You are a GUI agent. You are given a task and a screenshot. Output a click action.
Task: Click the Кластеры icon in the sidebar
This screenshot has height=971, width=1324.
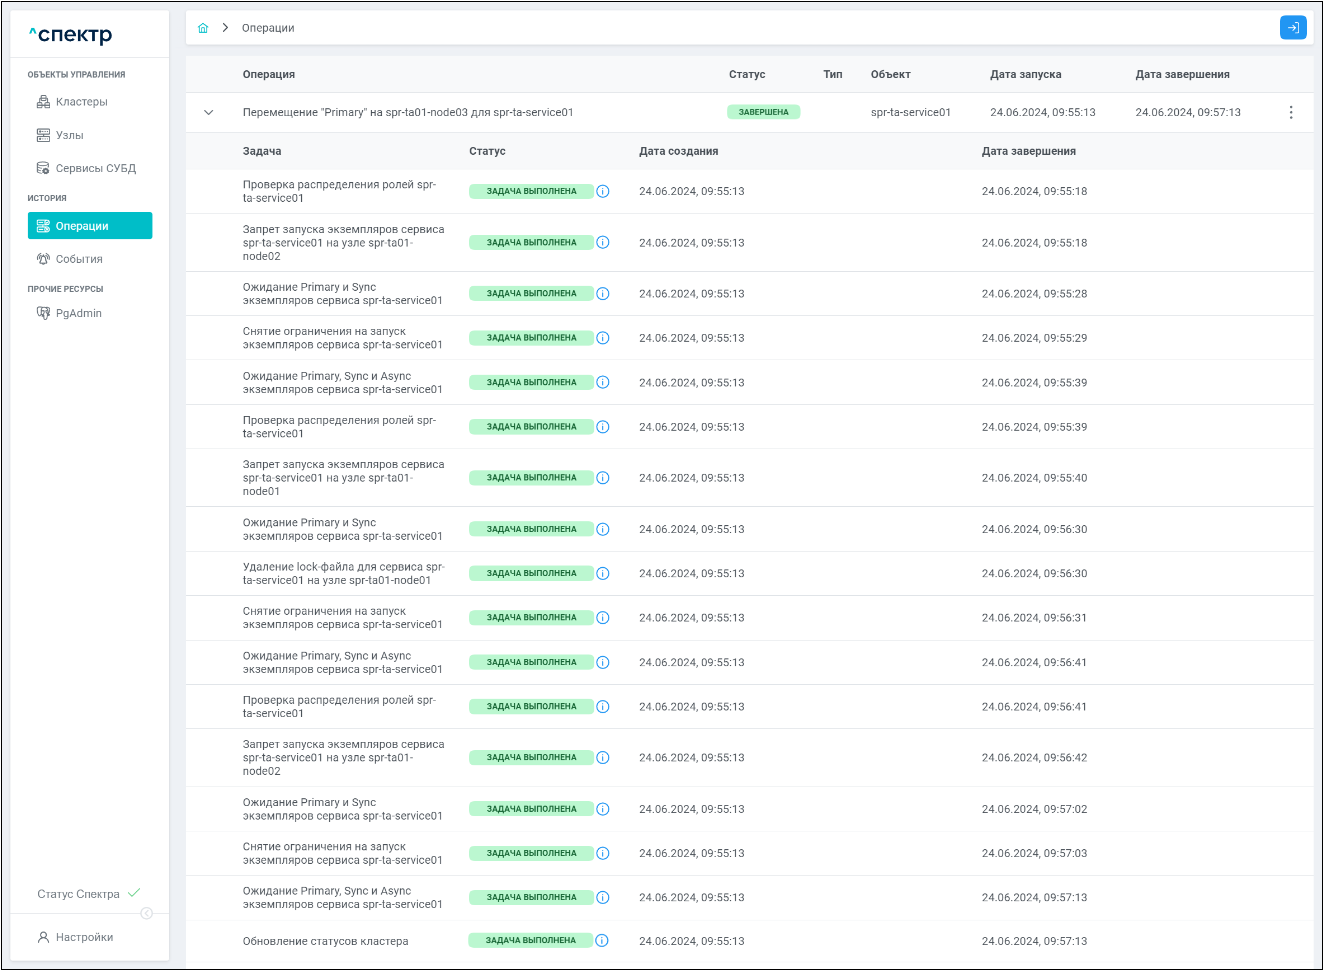[43, 102]
